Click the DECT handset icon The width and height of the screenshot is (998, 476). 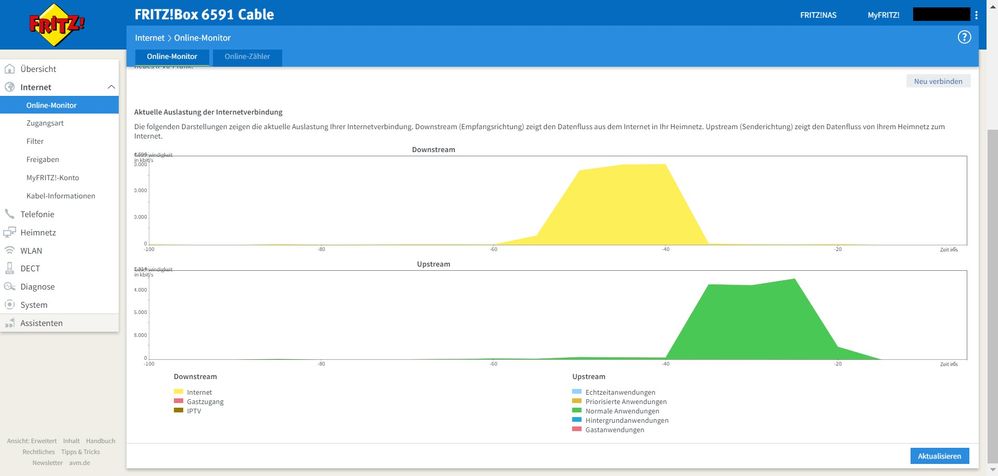pyautogui.click(x=10, y=269)
